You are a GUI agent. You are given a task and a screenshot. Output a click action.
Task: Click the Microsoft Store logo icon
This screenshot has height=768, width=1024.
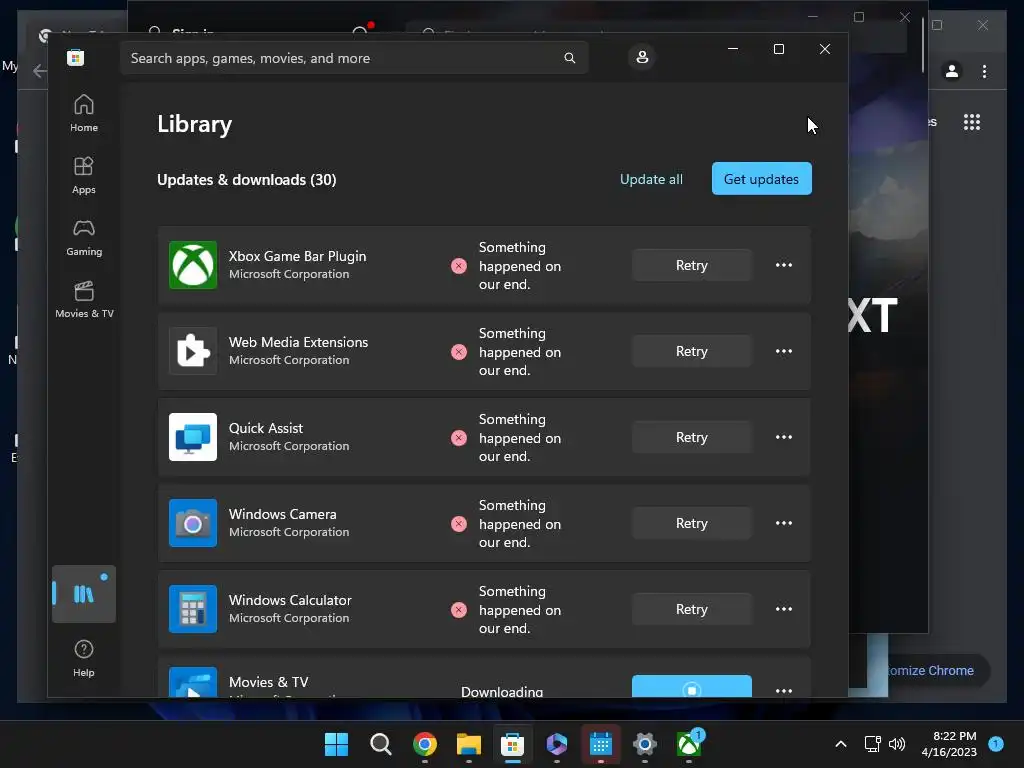pos(76,58)
